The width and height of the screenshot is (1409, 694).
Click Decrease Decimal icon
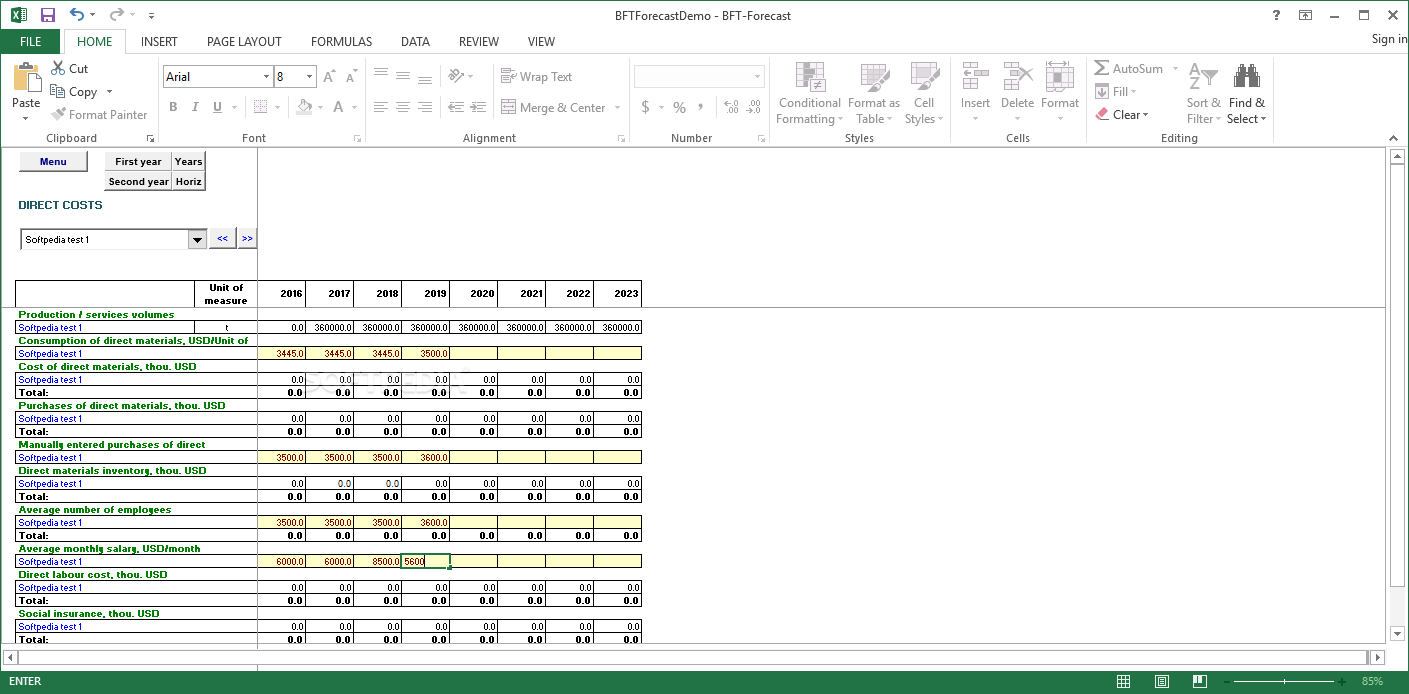click(x=754, y=107)
